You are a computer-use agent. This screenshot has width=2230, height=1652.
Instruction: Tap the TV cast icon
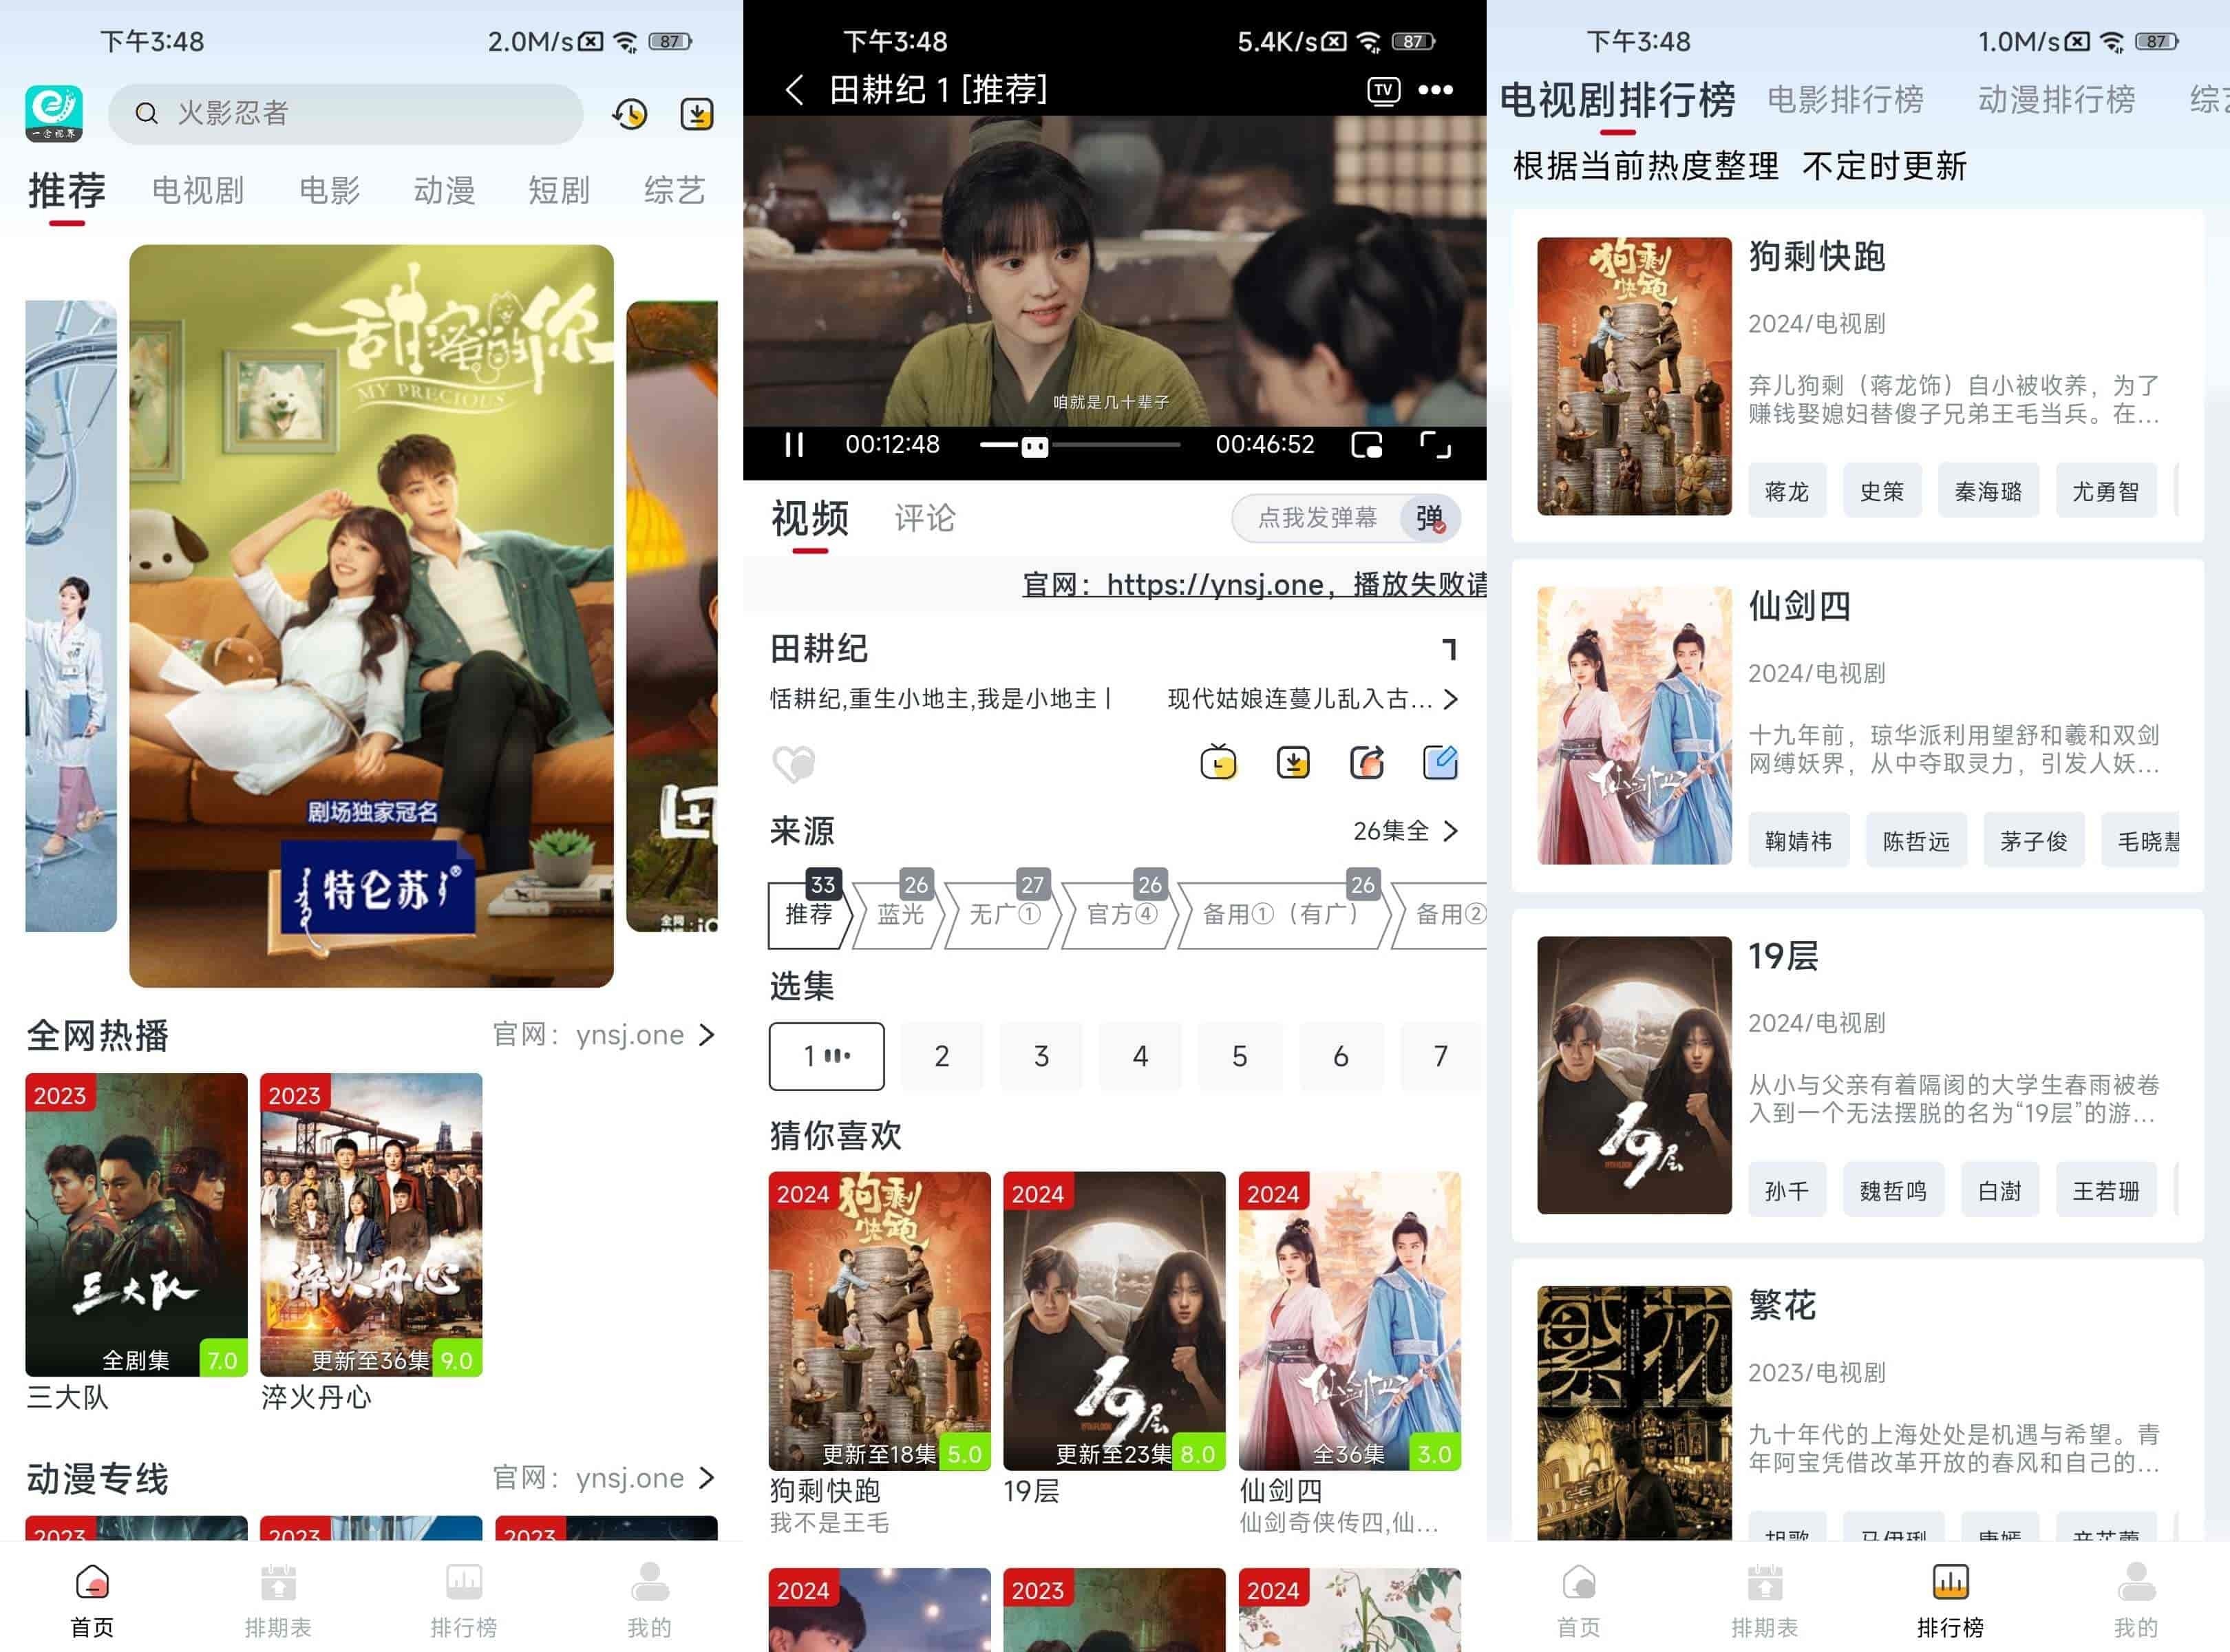(1383, 90)
